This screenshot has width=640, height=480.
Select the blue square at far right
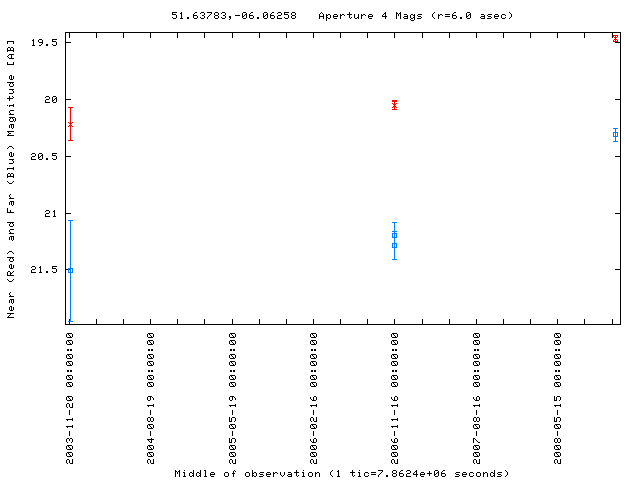point(616,135)
